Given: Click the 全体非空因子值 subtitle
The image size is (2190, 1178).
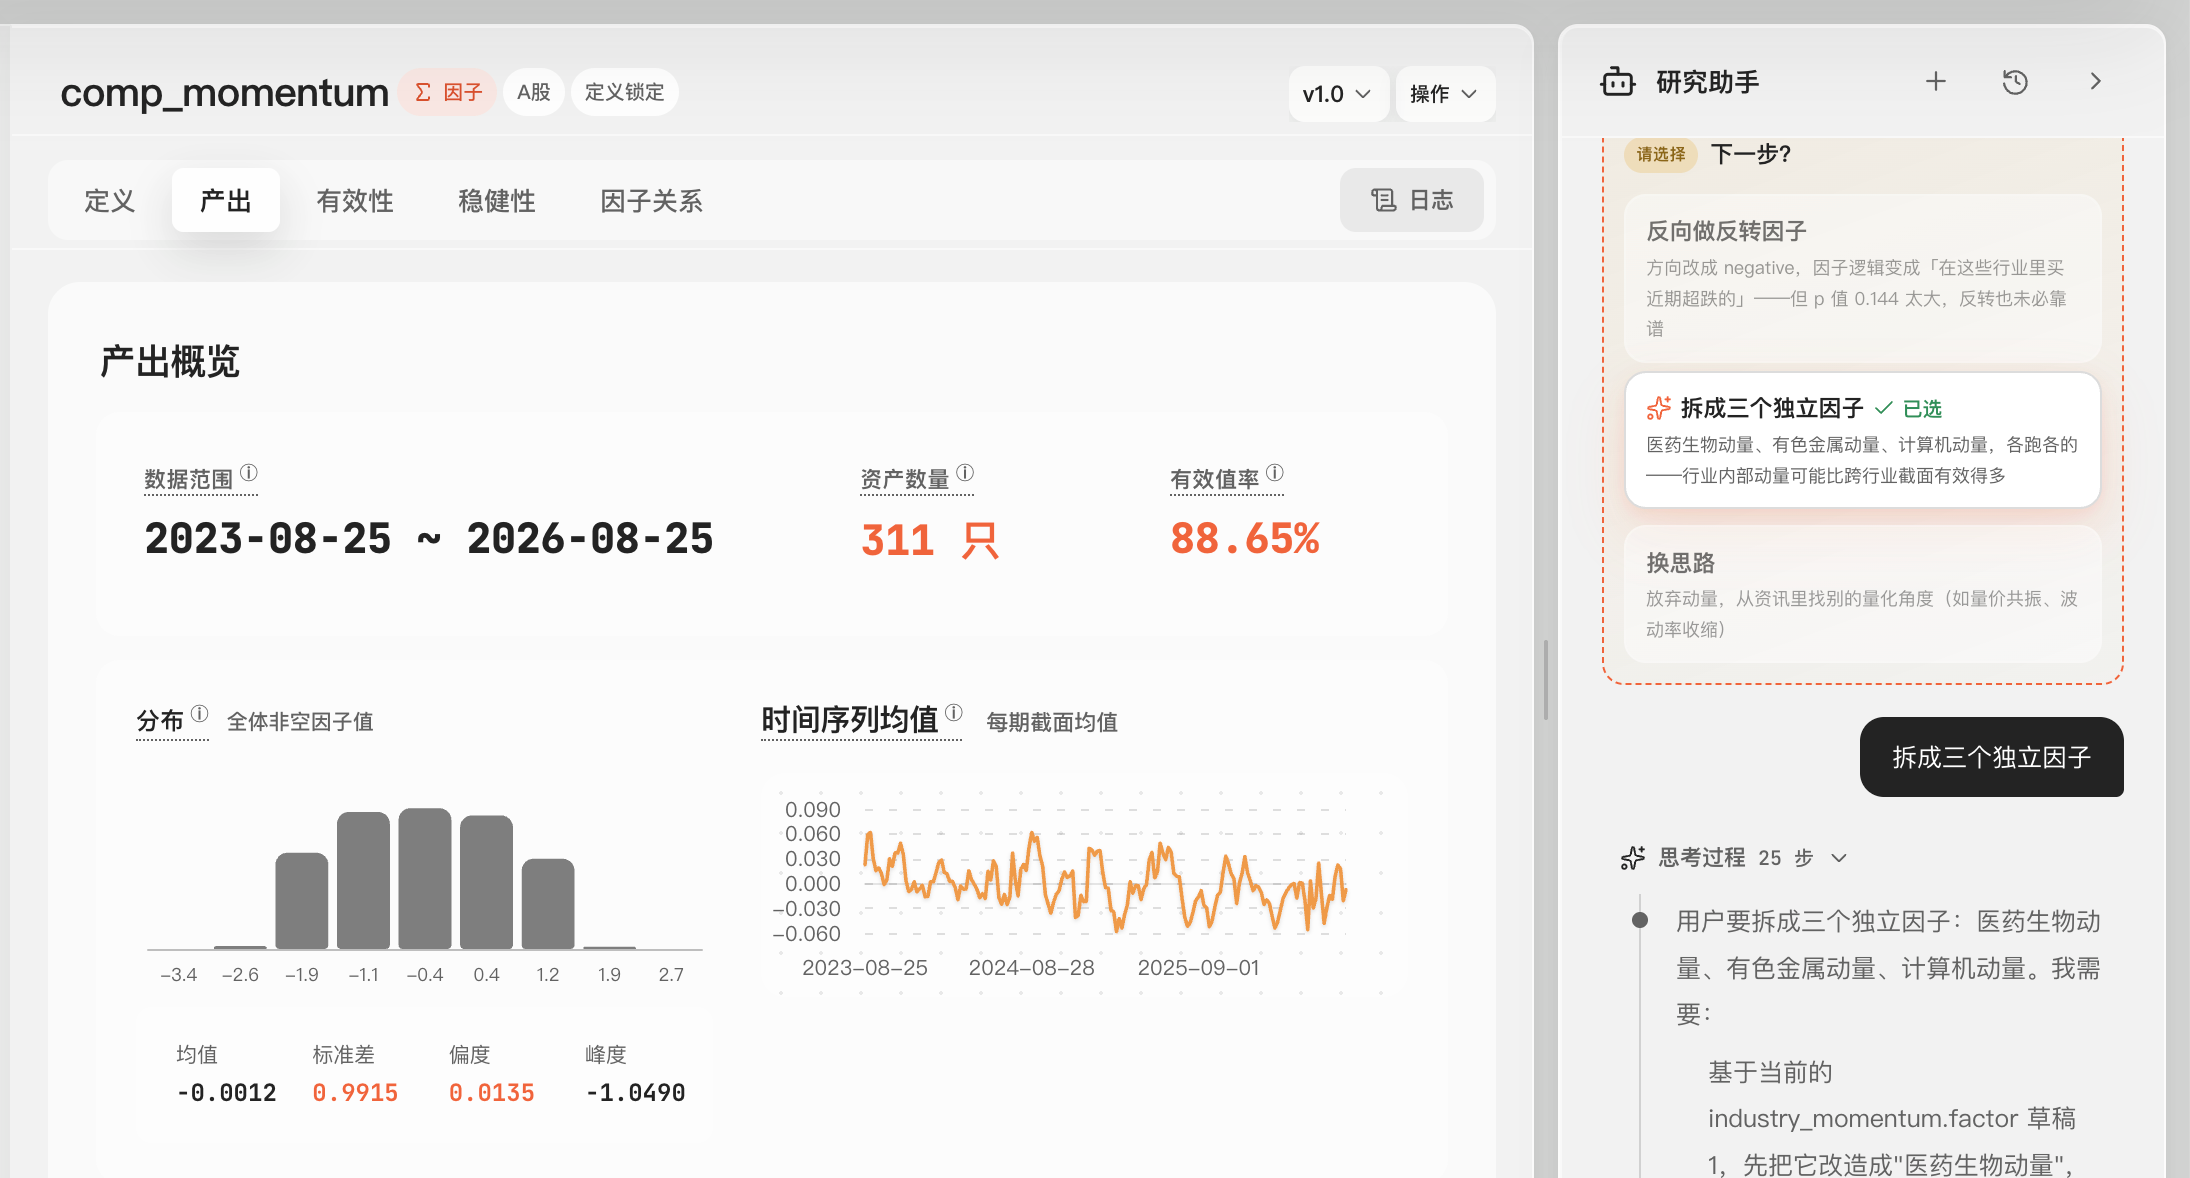Looking at the screenshot, I should (300, 722).
